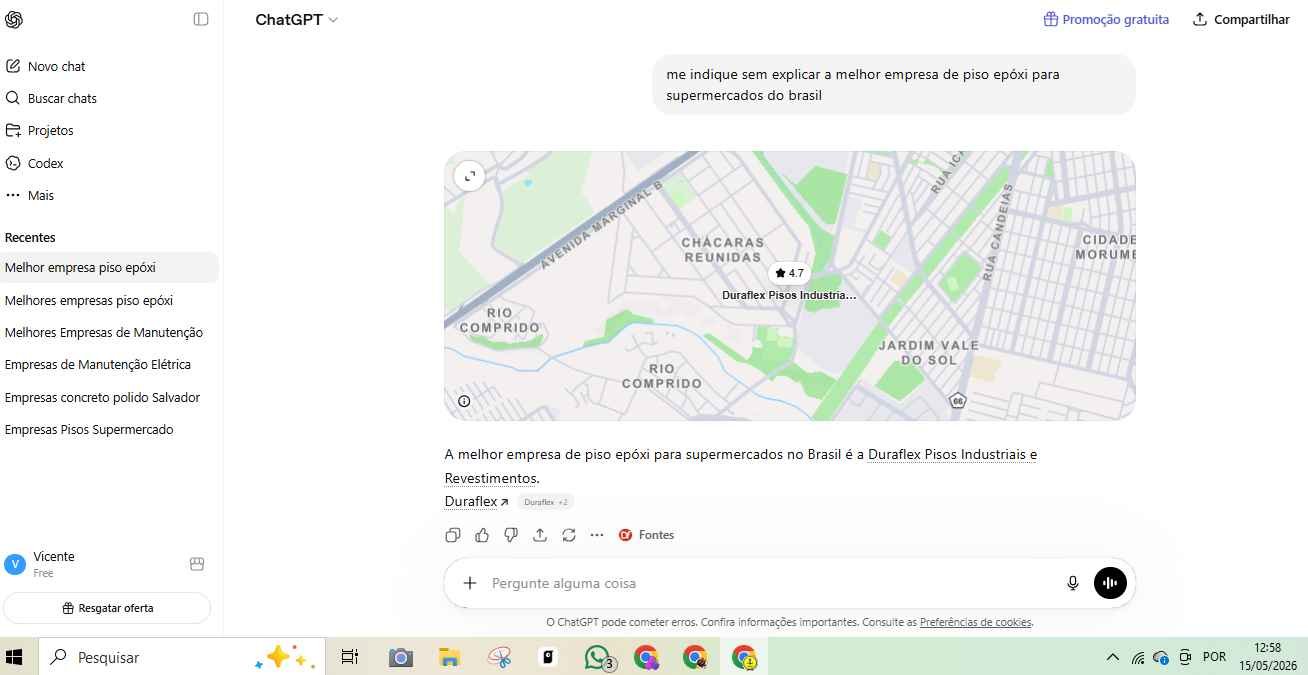Click the share response upload icon
The height and width of the screenshot is (675, 1308).
pyautogui.click(x=540, y=535)
